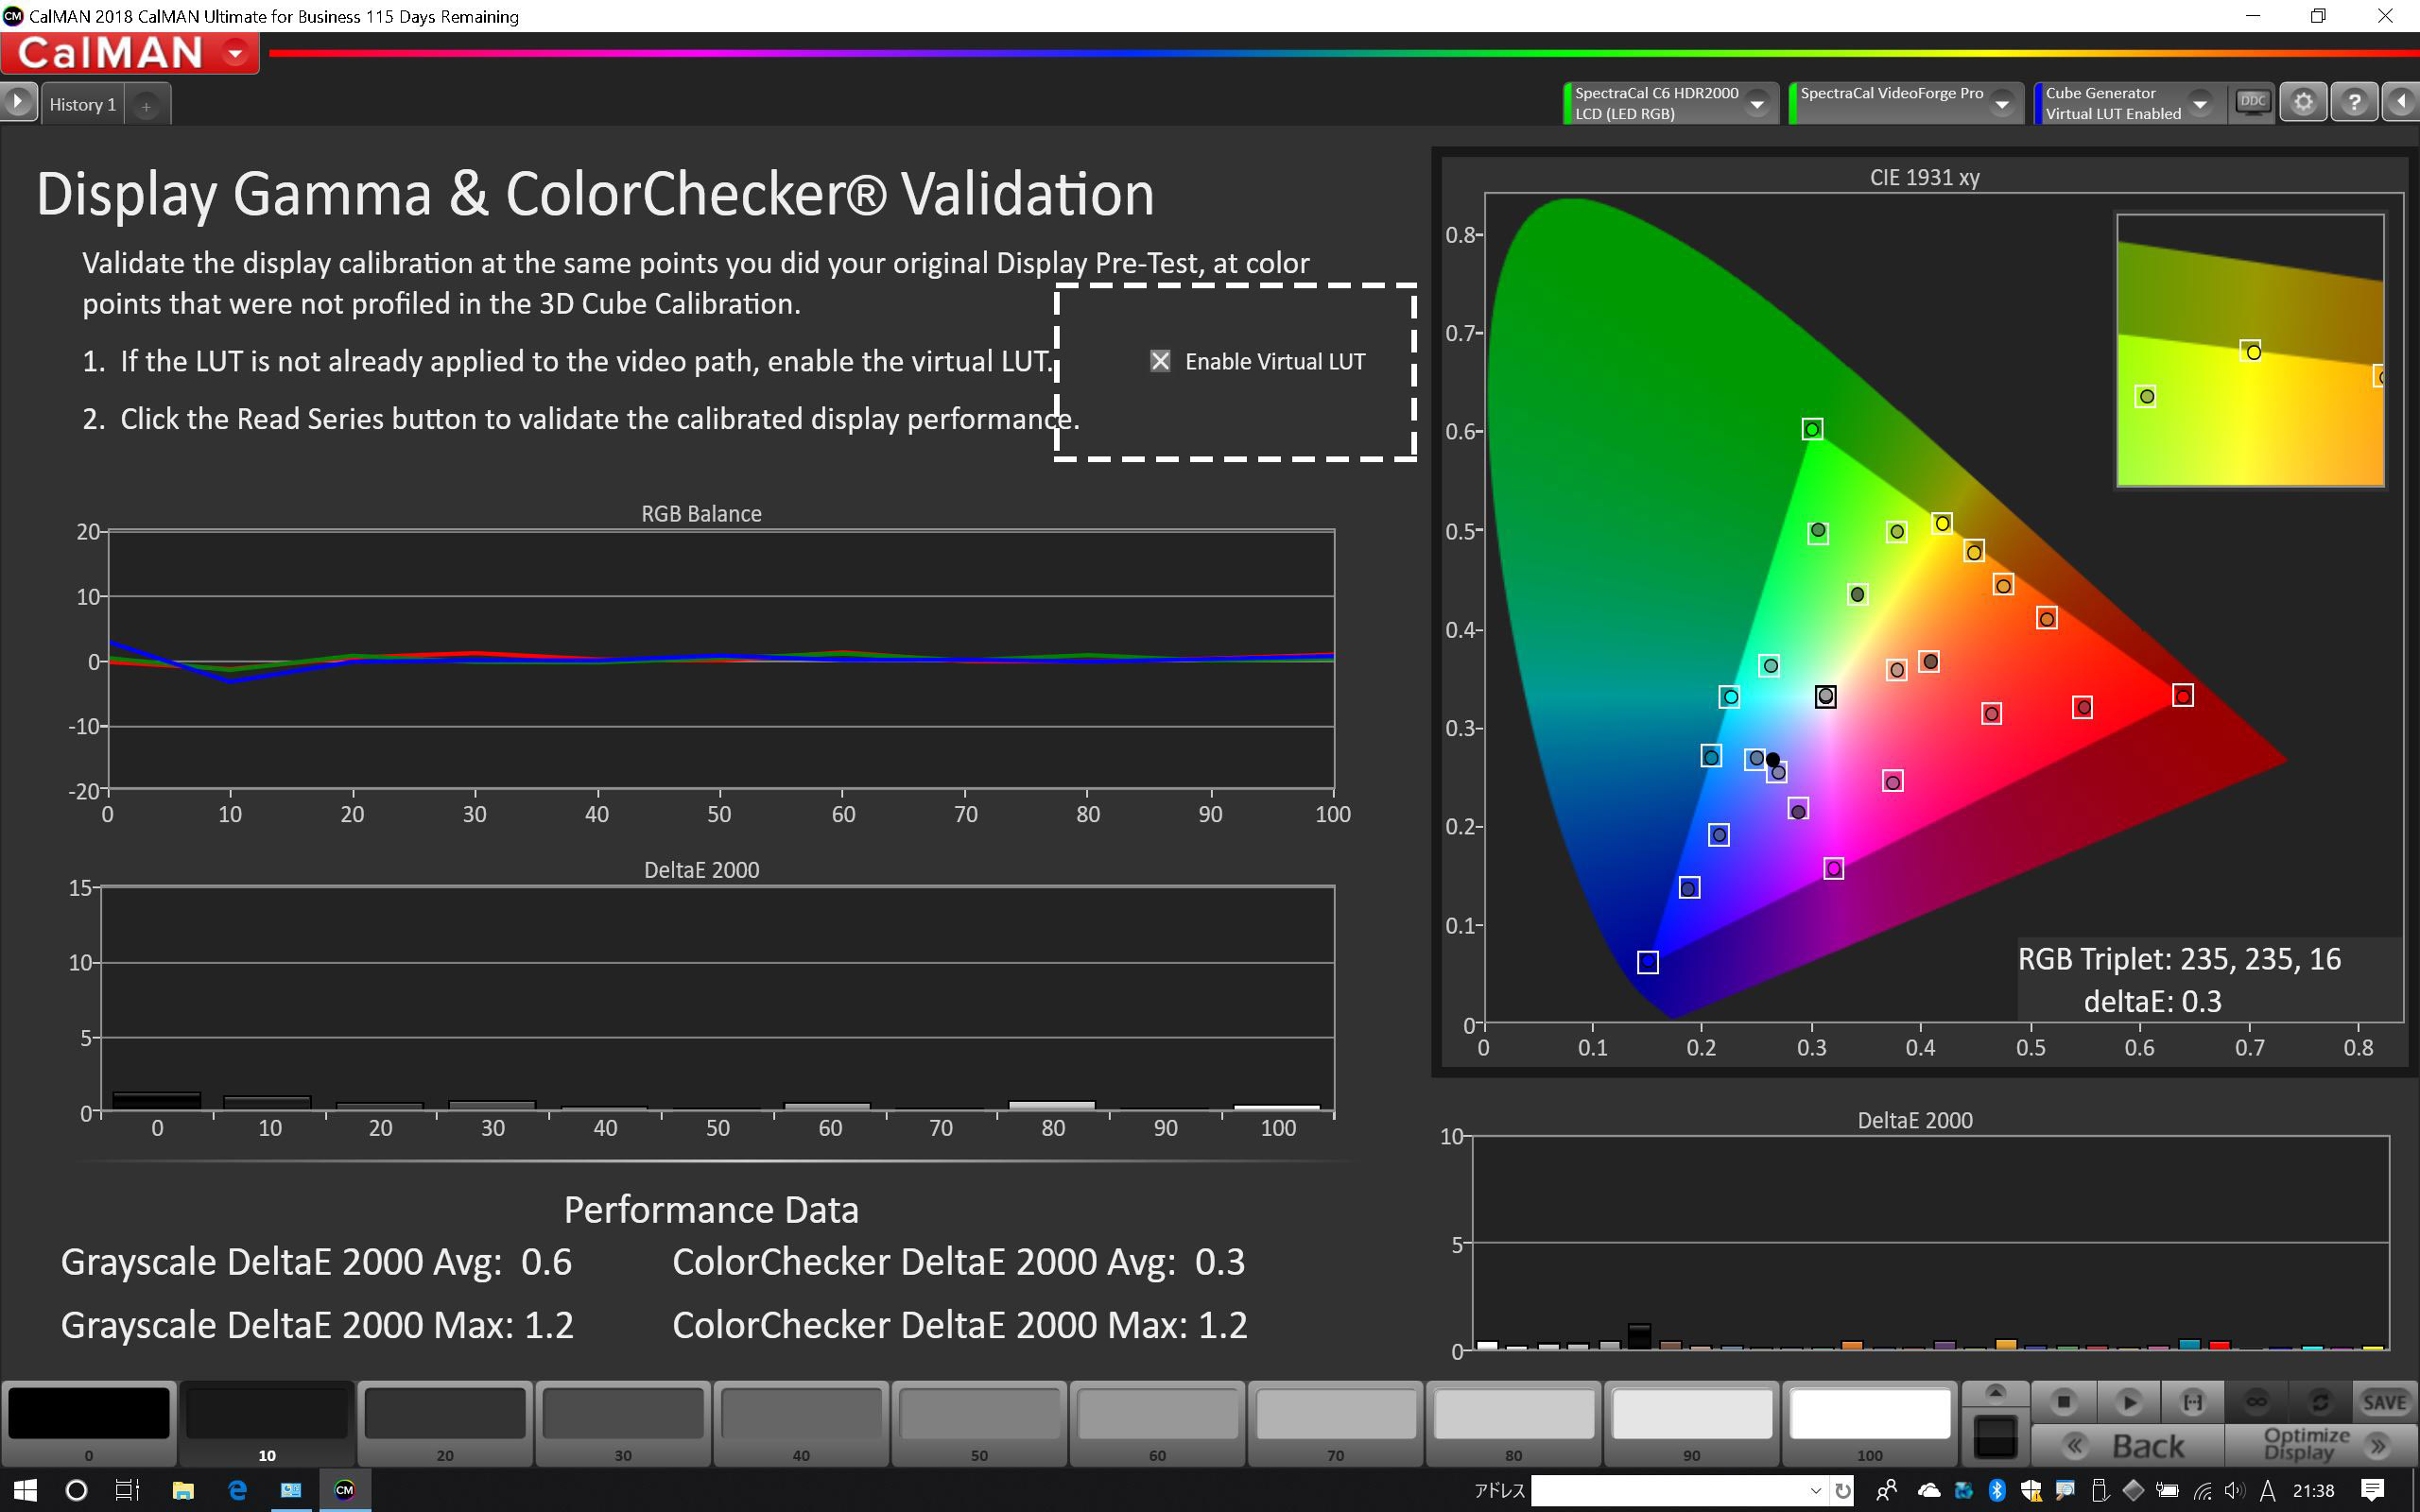Open volume speaker tray icon

point(2235,1491)
